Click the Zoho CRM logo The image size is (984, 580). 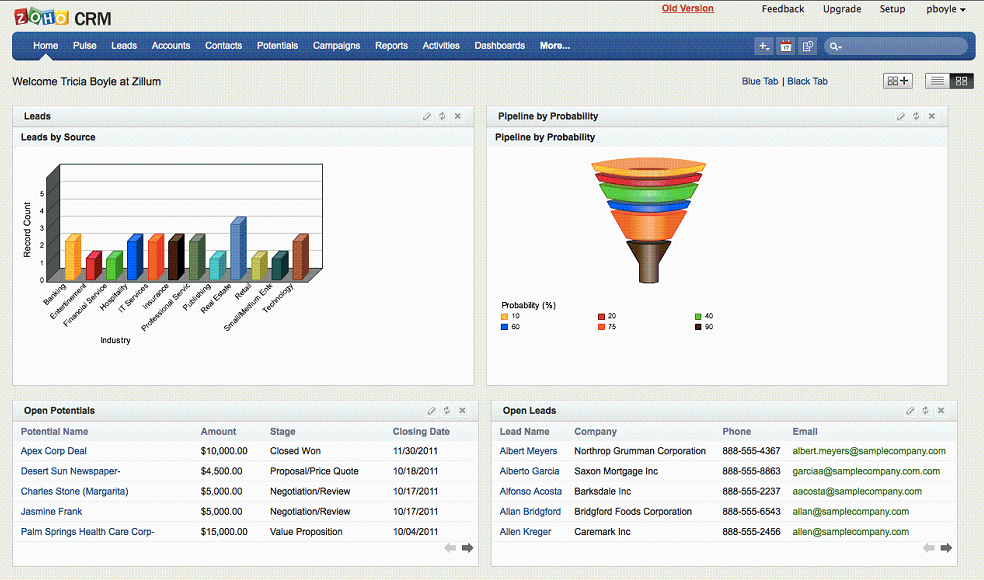click(x=63, y=18)
